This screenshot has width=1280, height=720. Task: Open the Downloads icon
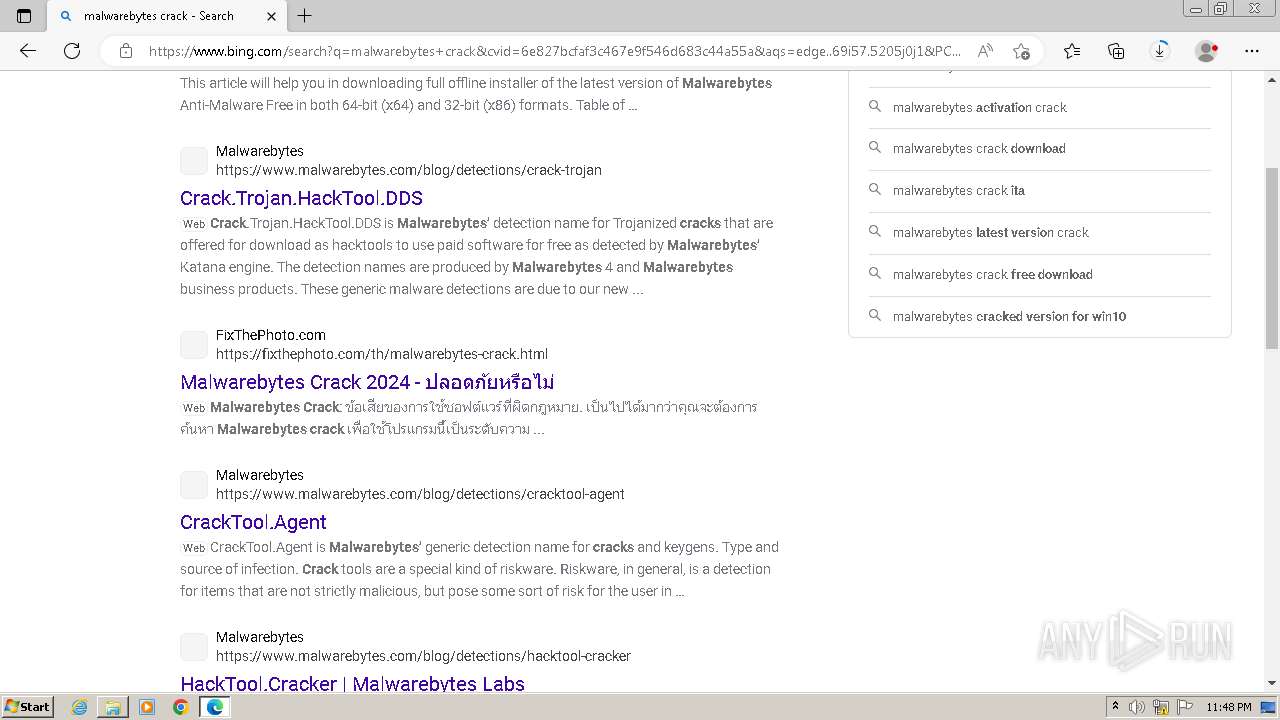[x=1160, y=51]
